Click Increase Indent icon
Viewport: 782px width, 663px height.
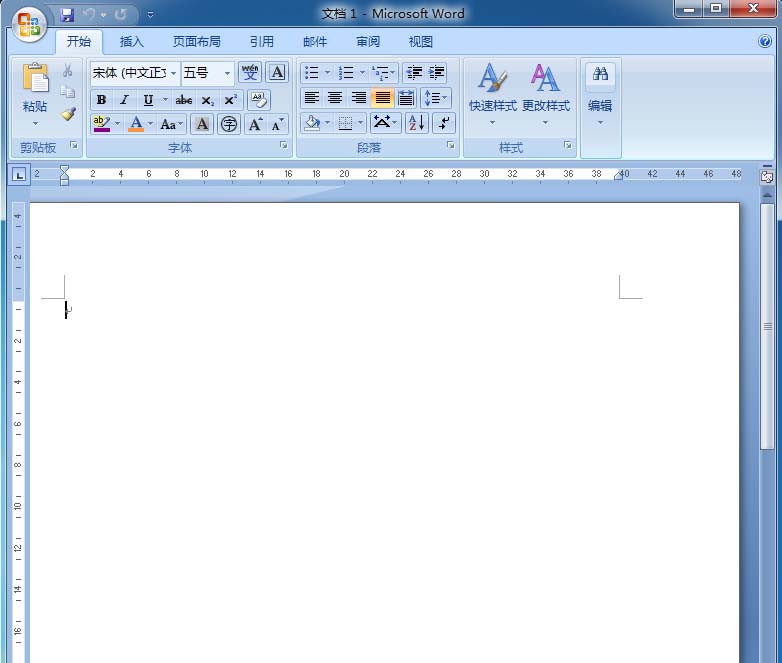click(436, 73)
